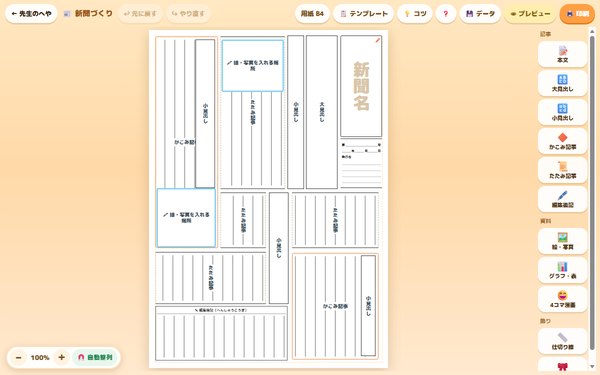Add a 本文 body text block
600x375 pixels.
point(562,54)
